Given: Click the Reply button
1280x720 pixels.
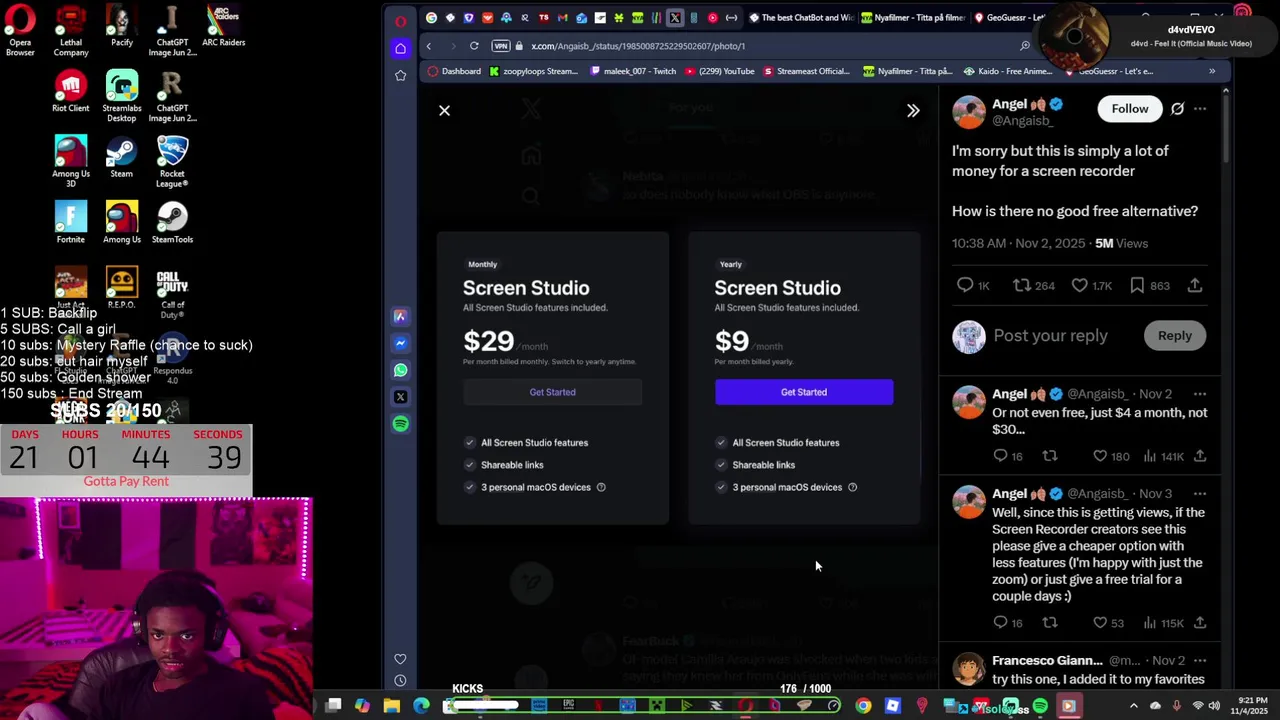Looking at the screenshot, I should [x=1175, y=336].
